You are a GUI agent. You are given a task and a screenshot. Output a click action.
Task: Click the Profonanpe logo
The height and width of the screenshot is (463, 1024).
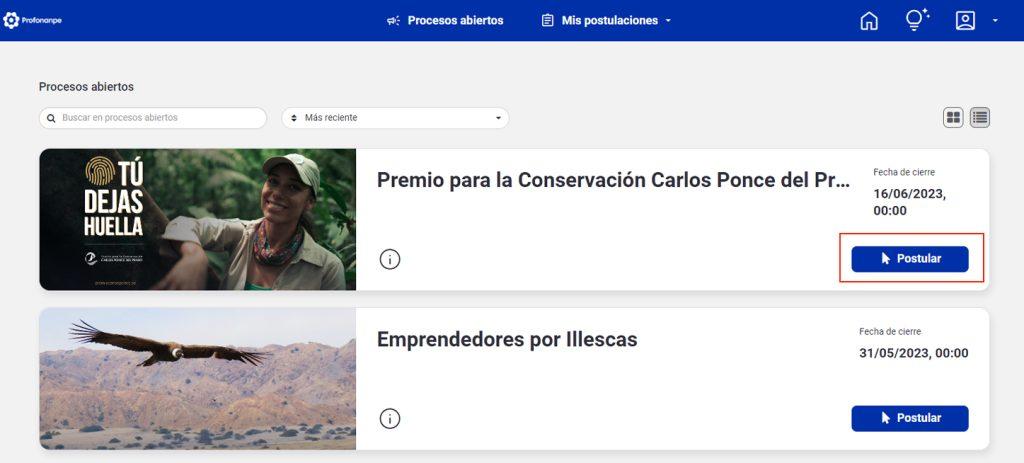(33, 20)
